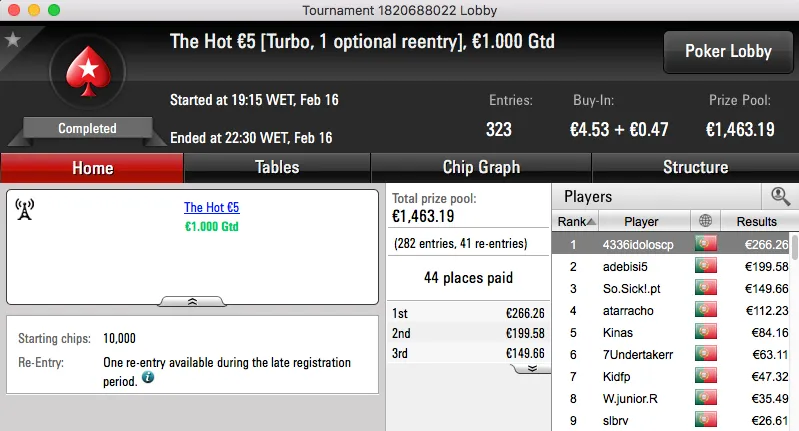This screenshot has height=431, width=799.
Task: Click the broadcast antenna icon
Action: coord(25,208)
